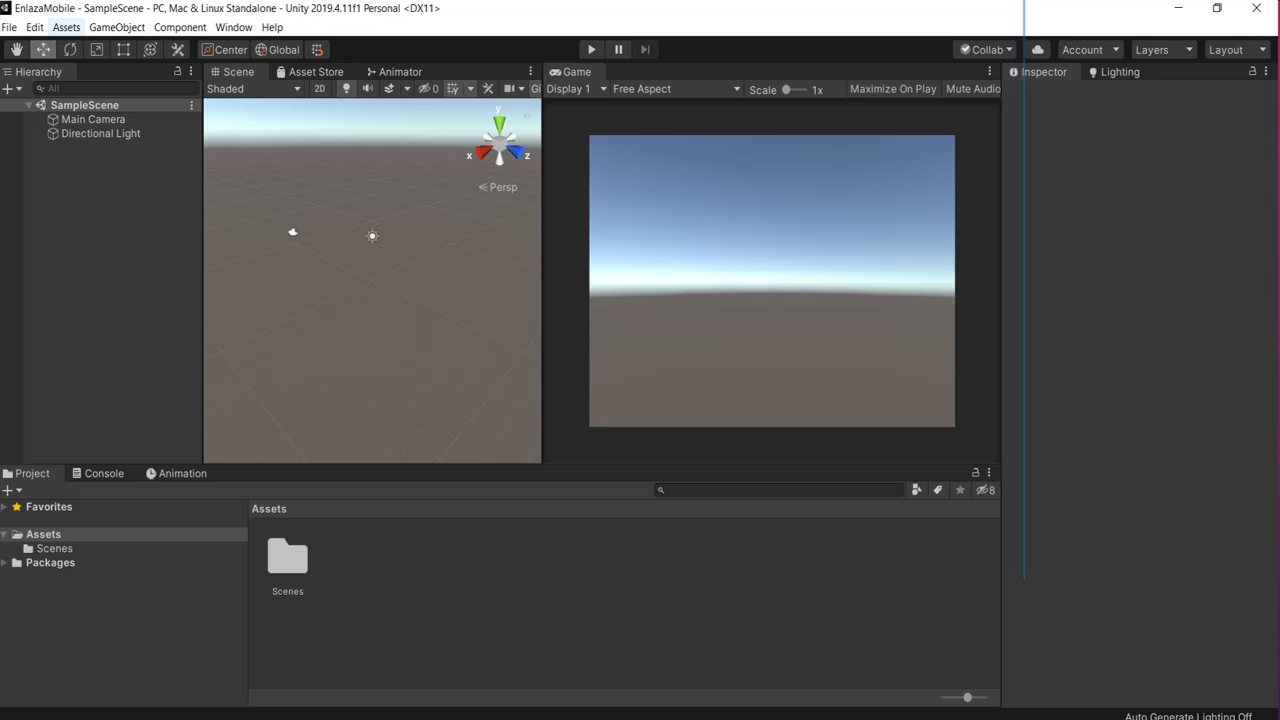This screenshot has width=1280, height=720.
Task: Toggle scene grid visibility icon
Action: point(453,89)
